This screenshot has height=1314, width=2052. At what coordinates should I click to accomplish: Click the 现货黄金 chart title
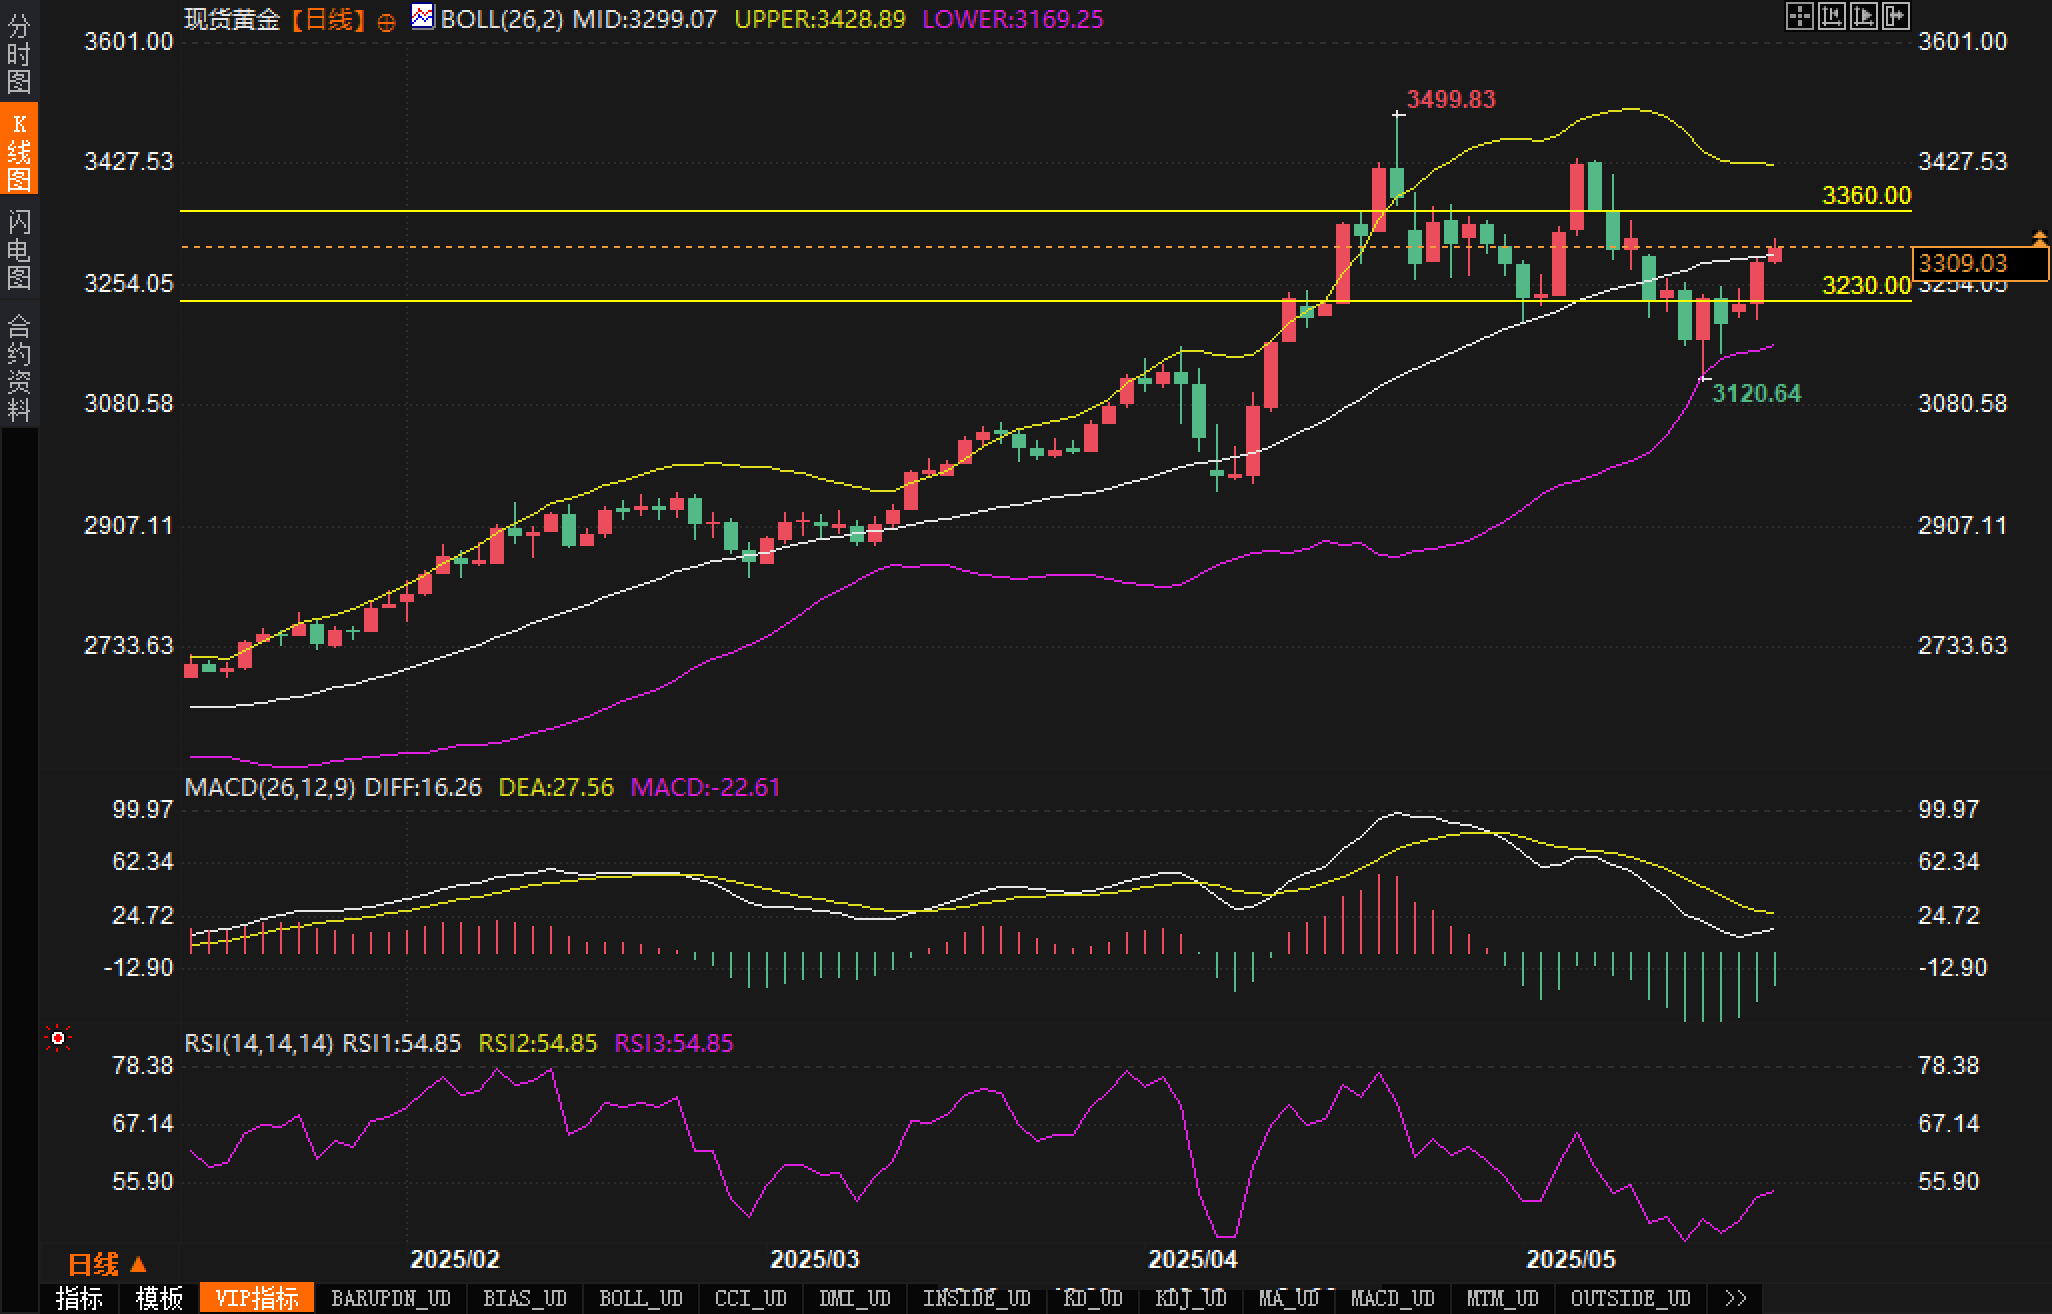[232, 19]
